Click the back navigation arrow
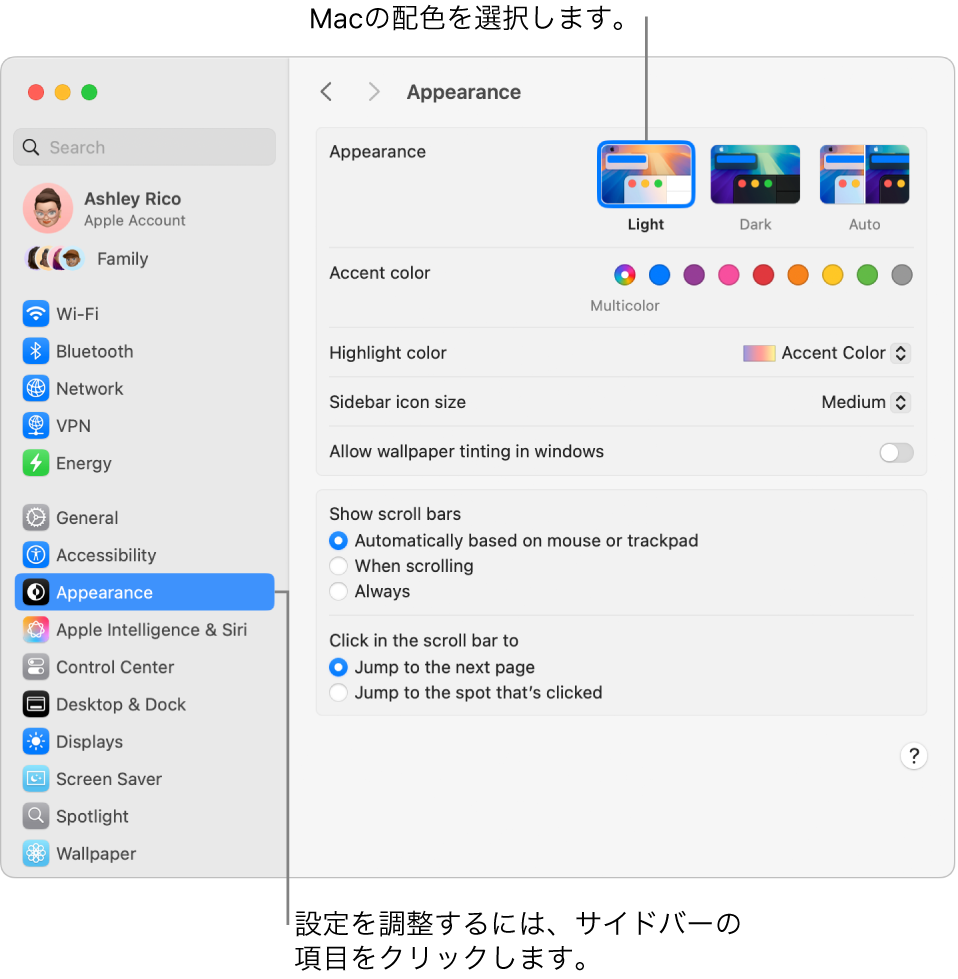 326,91
